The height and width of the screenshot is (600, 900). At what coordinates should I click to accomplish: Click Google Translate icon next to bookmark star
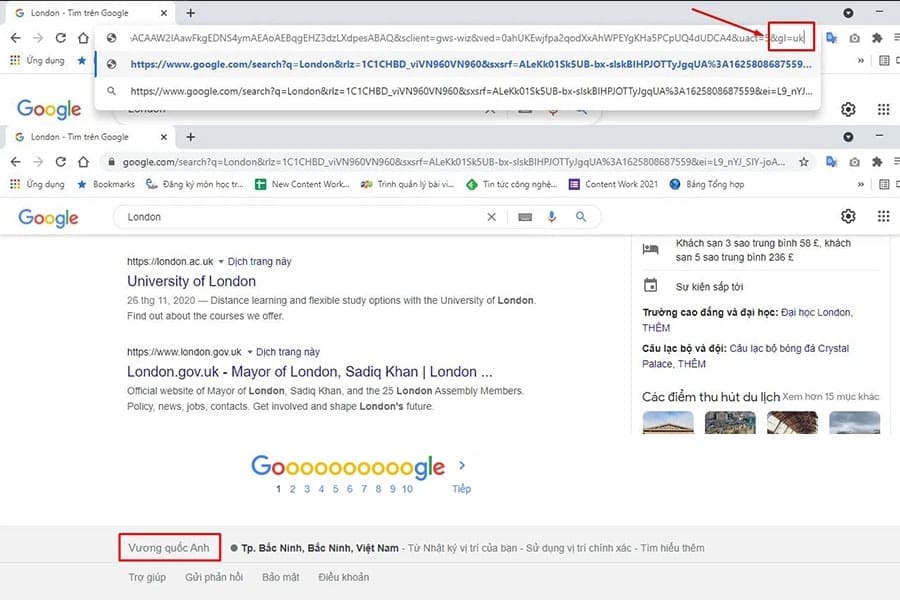831,162
